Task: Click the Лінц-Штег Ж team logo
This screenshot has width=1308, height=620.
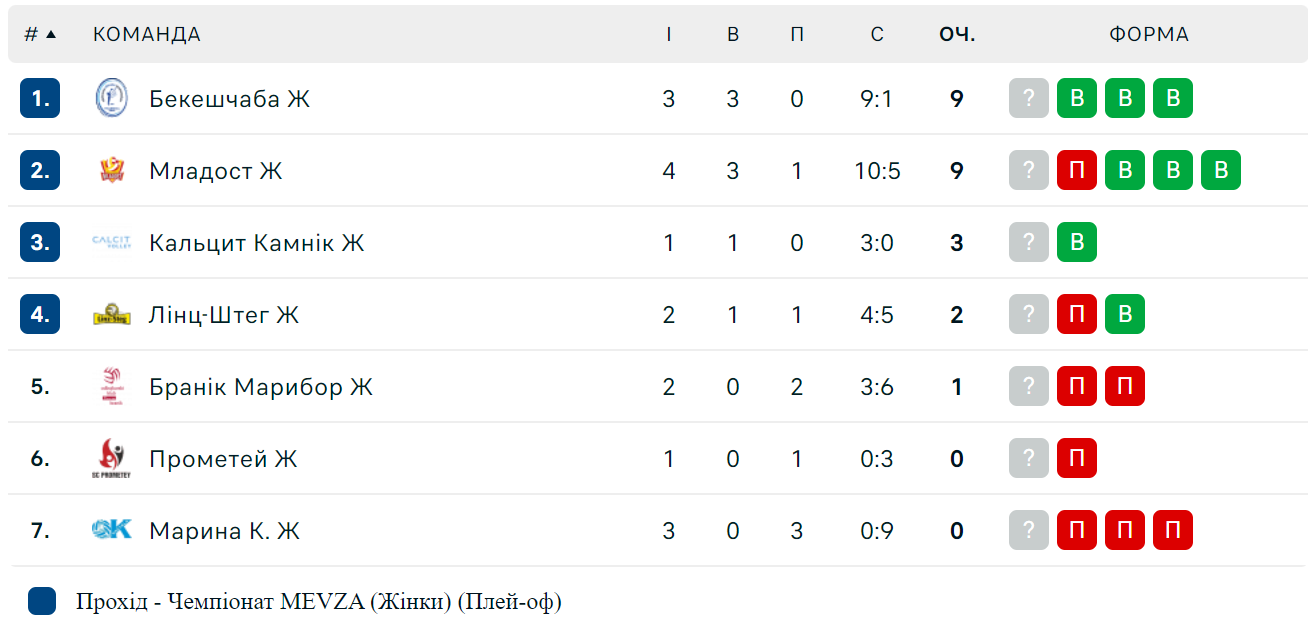Action: tap(111, 314)
